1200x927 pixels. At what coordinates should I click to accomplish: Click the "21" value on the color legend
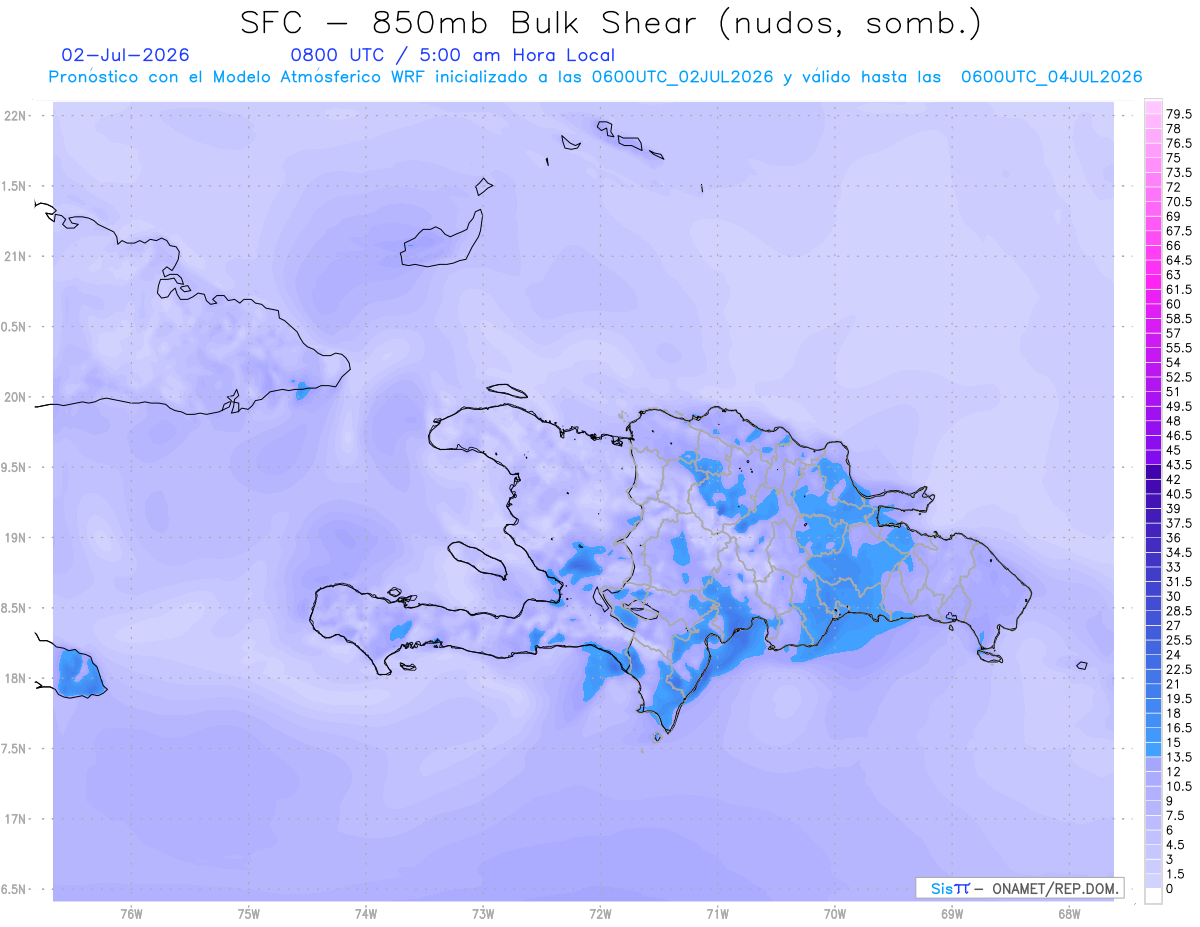pos(1174,684)
